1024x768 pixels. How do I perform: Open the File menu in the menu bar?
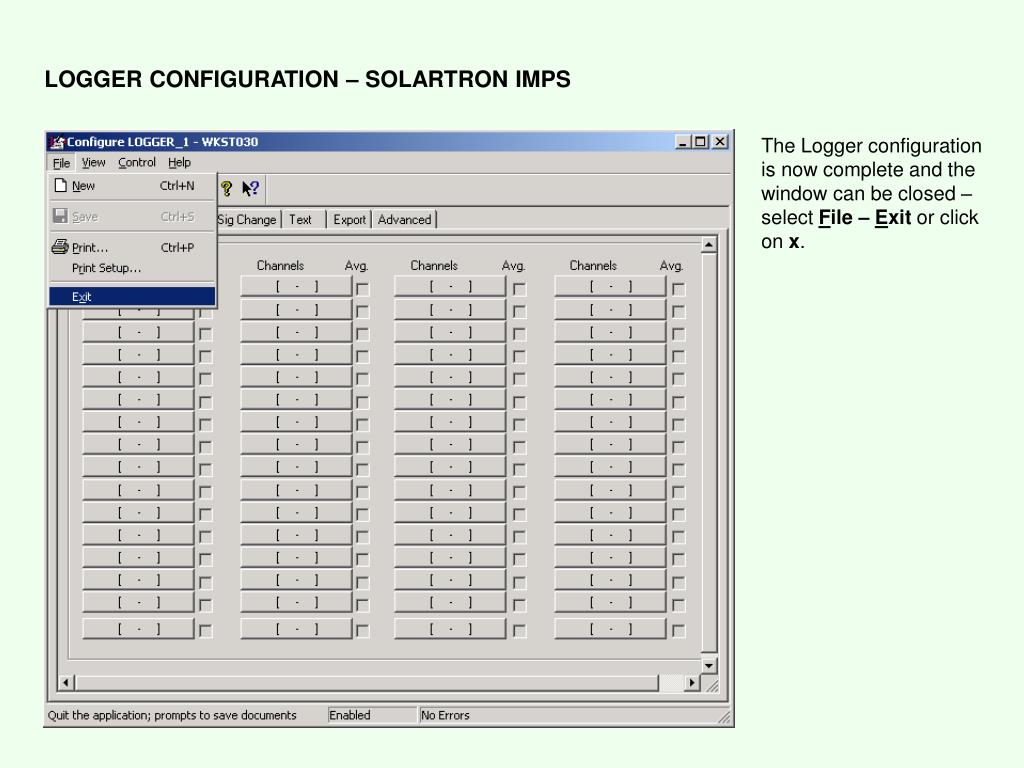pyautogui.click(x=61, y=163)
